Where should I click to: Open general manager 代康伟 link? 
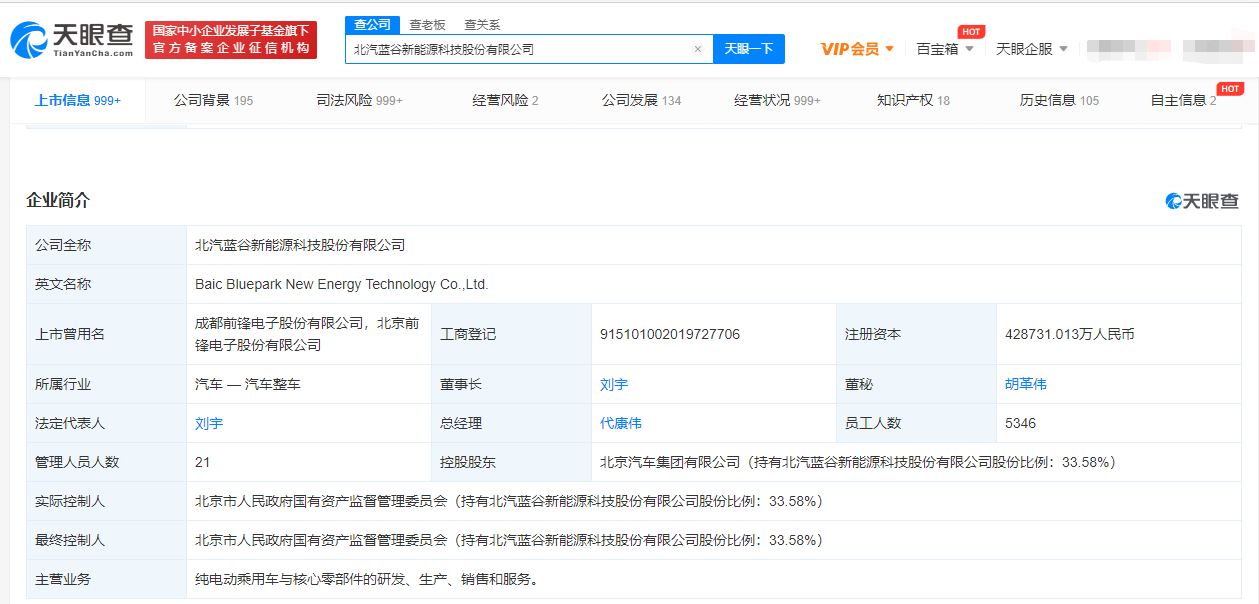coord(620,423)
